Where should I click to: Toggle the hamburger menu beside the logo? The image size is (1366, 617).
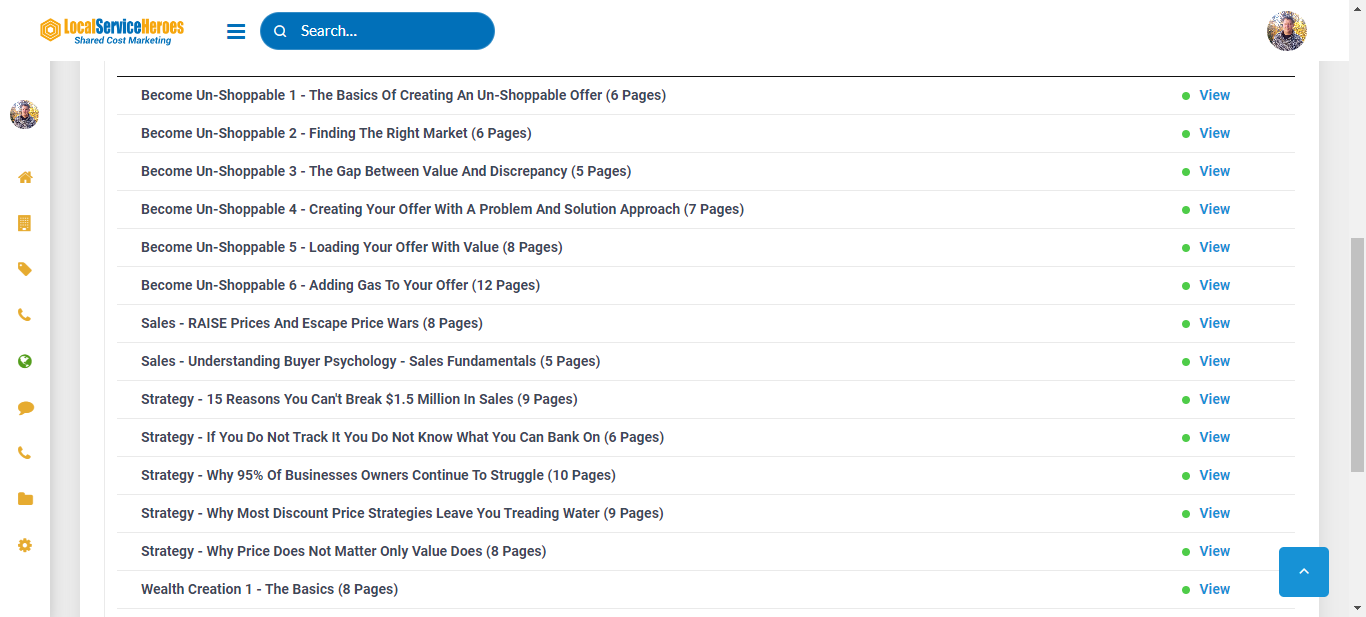click(236, 31)
